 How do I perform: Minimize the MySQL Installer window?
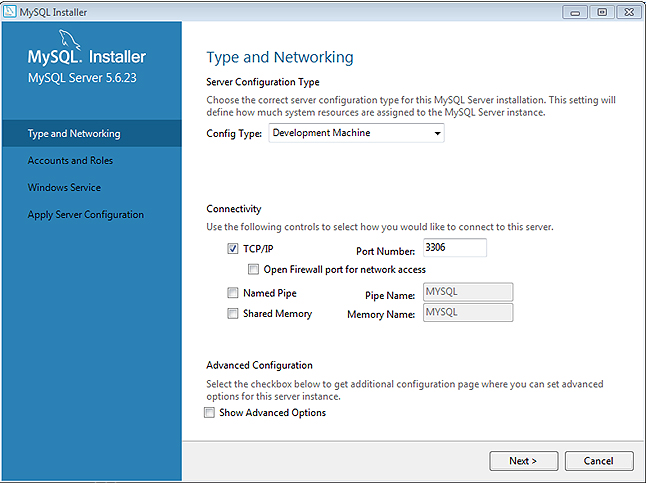(x=574, y=11)
